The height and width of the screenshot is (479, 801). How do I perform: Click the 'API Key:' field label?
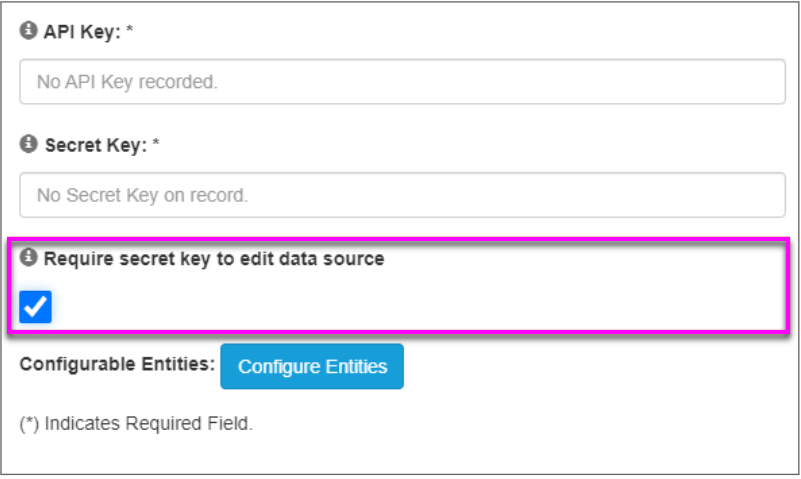pos(82,31)
